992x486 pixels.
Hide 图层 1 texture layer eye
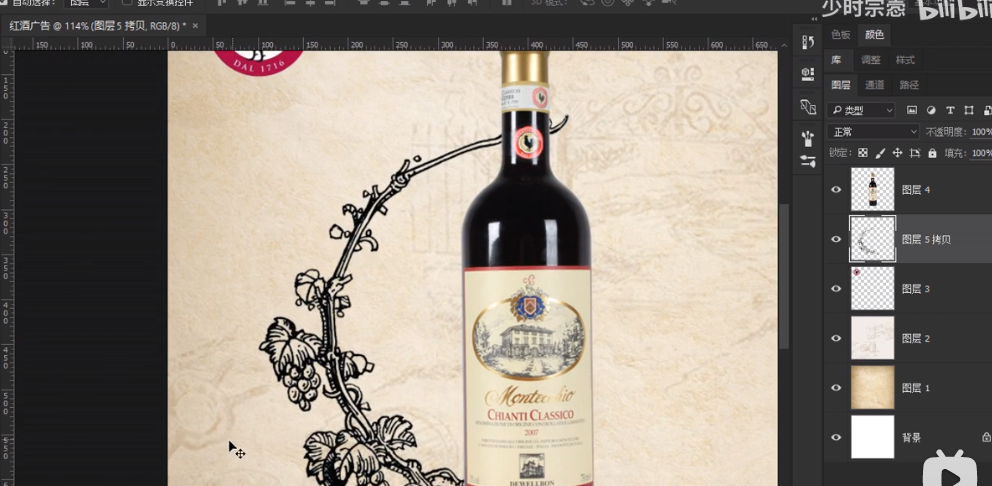click(836, 388)
